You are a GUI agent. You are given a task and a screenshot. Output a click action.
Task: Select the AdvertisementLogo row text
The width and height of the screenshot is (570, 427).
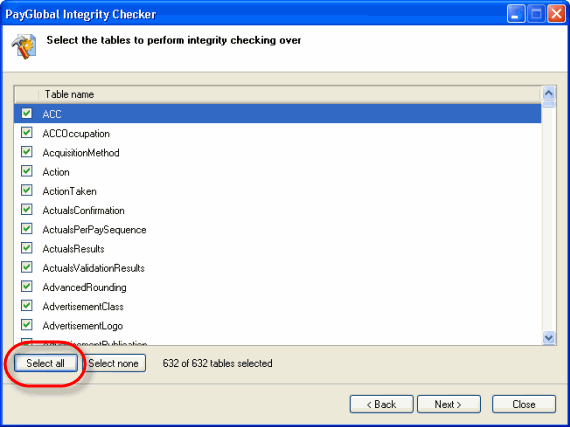click(83, 326)
